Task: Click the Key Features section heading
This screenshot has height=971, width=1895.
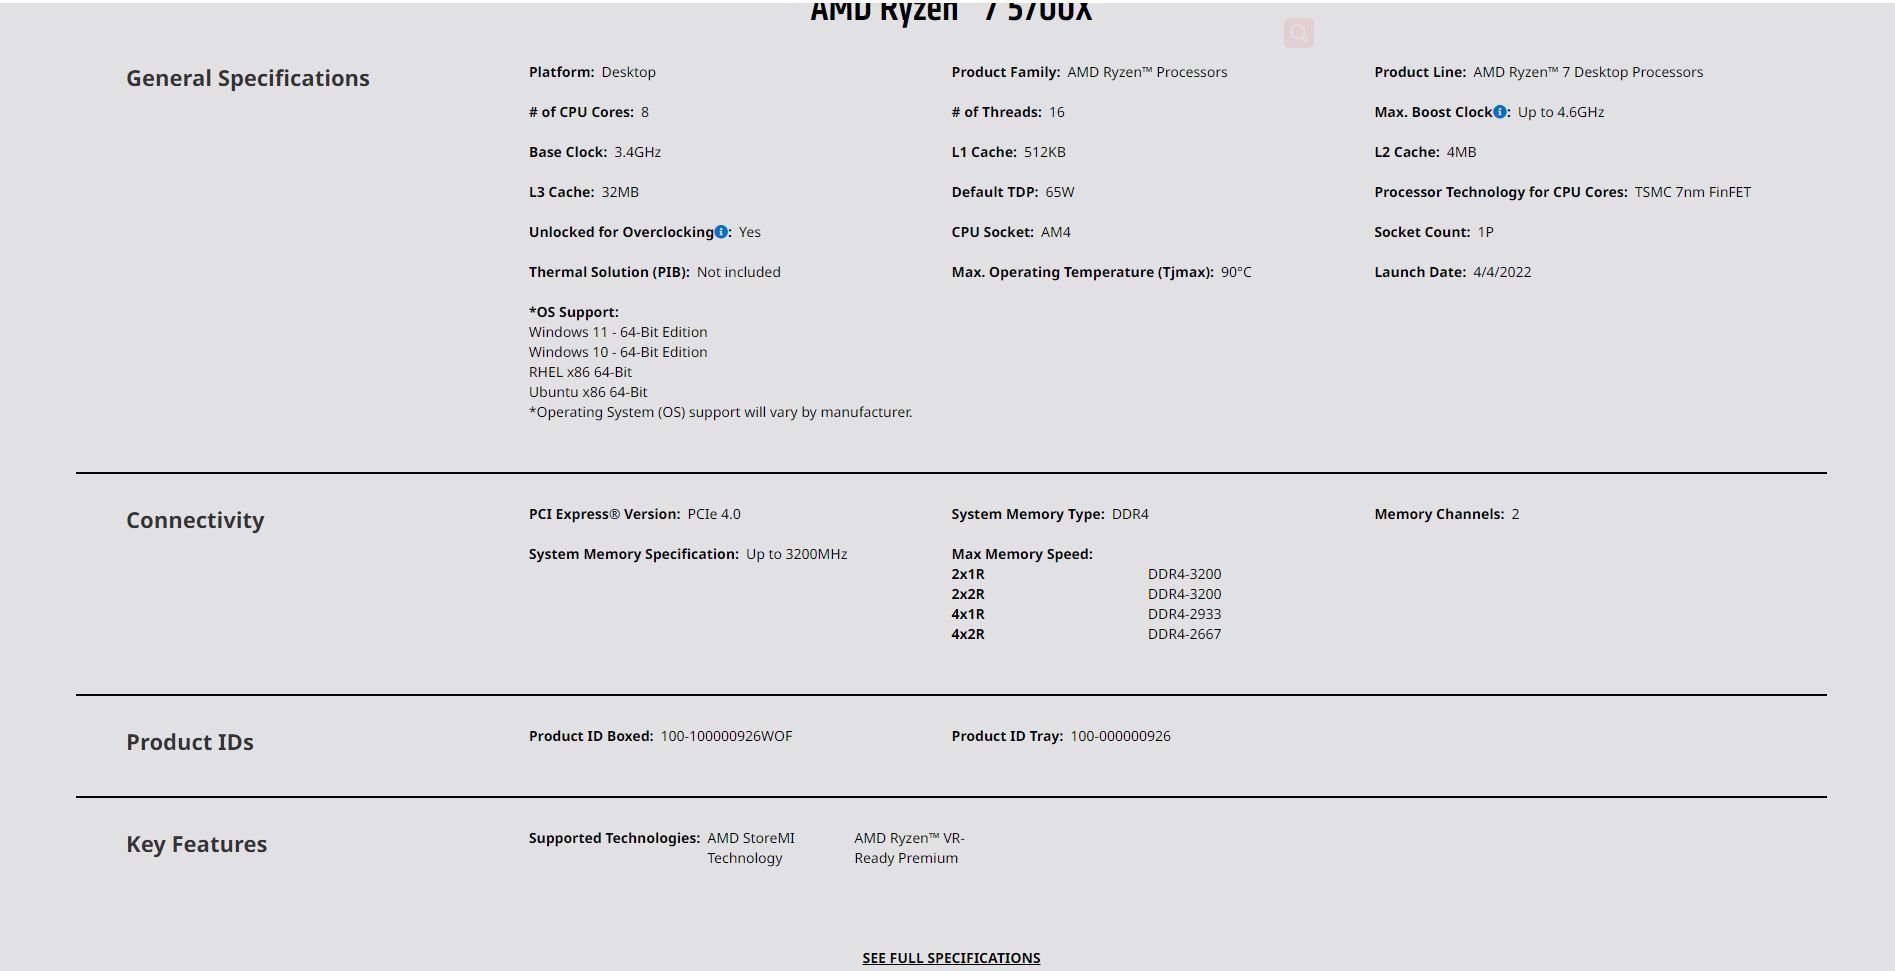Action: click(x=196, y=844)
